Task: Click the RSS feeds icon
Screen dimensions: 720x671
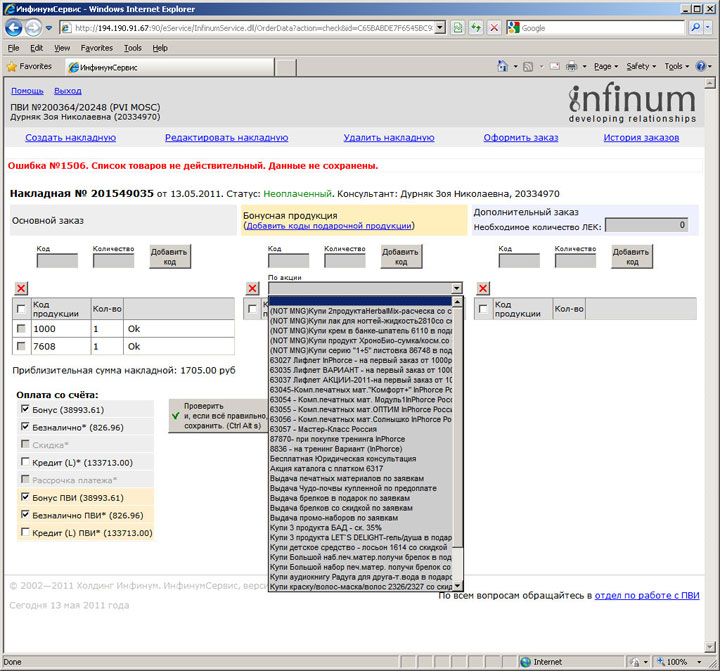Action: click(x=528, y=67)
